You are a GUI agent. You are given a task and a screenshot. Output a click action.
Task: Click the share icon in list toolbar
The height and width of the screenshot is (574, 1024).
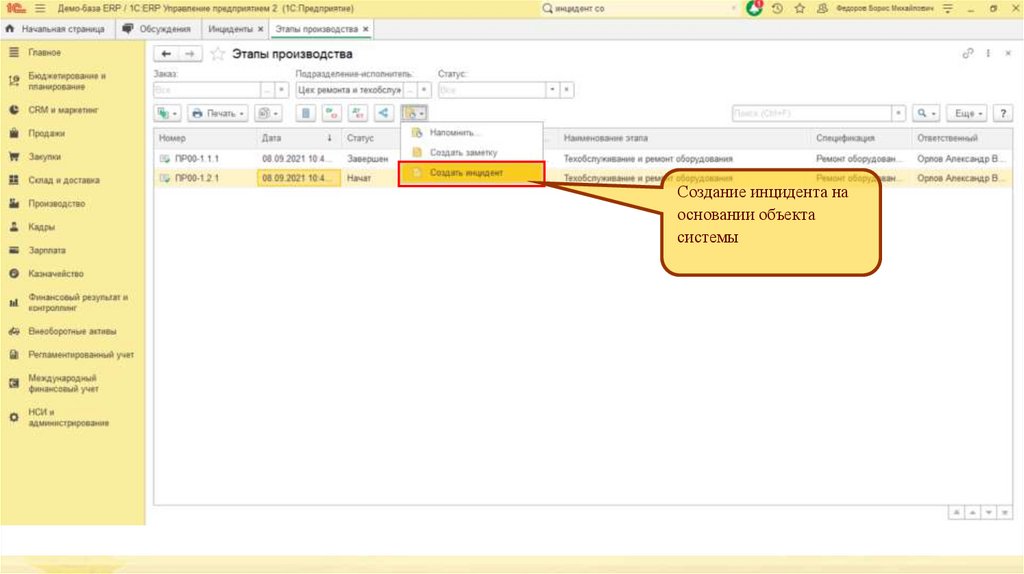coord(384,114)
